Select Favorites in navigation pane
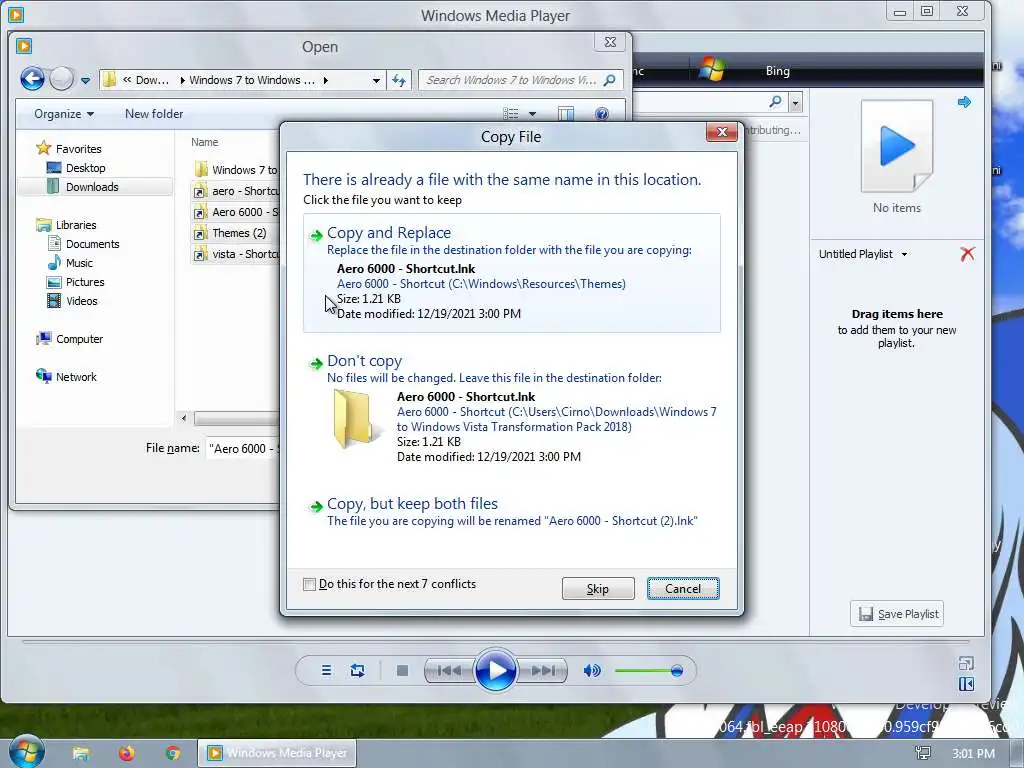Screen dimensions: 1024x768 (x=78, y=149)
